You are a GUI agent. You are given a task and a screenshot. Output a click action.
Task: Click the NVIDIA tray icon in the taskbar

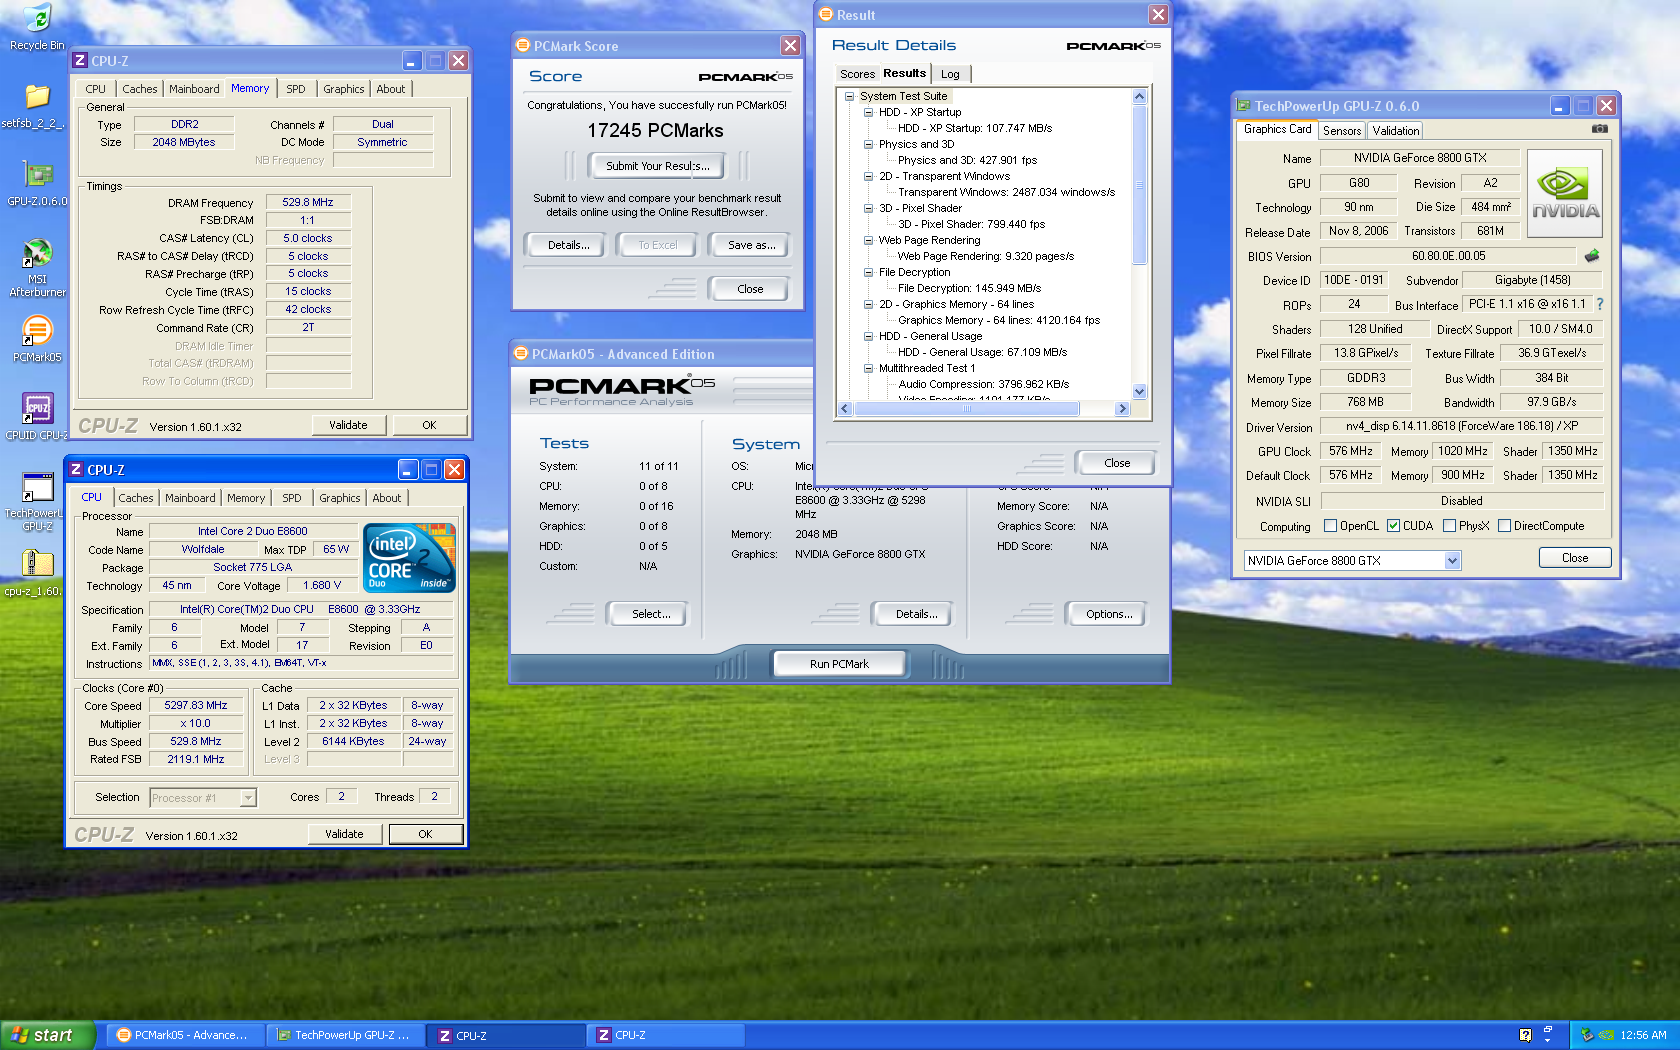point(1606,1035)
